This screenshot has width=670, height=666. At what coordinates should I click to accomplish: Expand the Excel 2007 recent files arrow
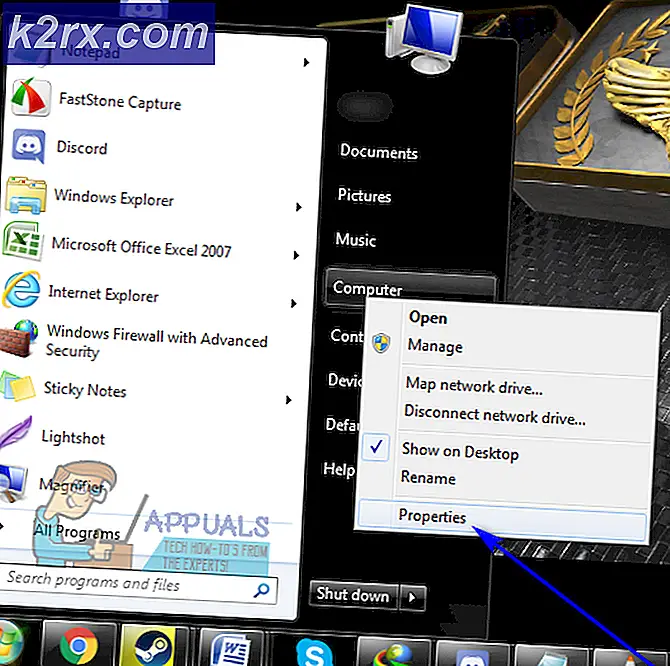click(x=296, y=255)
